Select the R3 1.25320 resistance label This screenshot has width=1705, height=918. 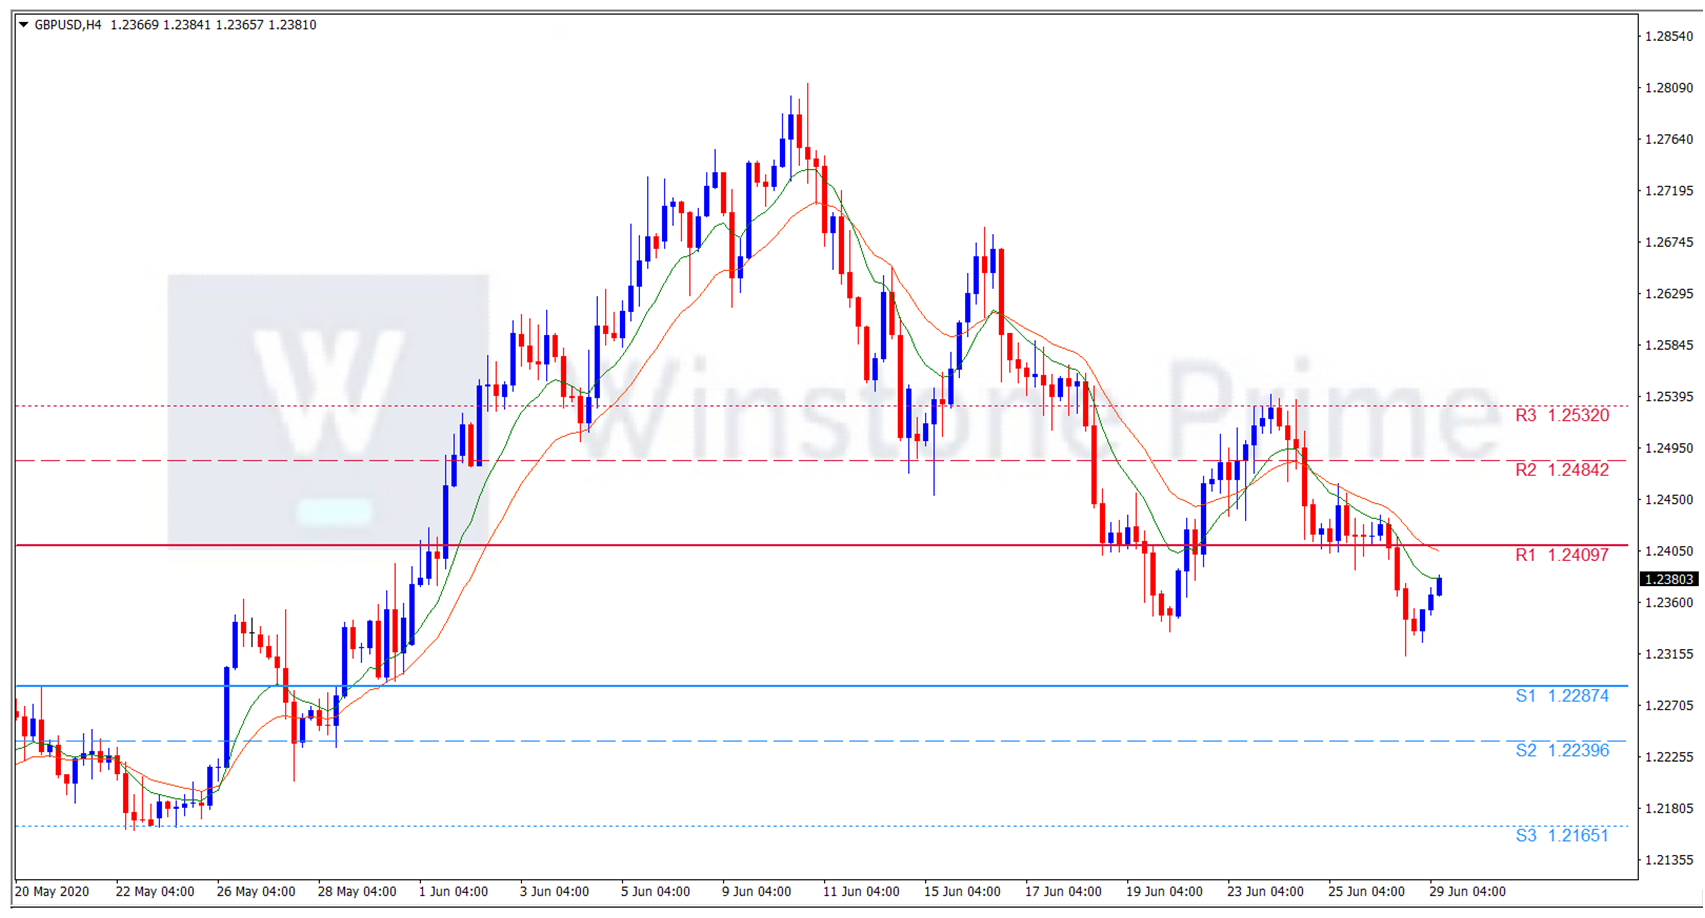coord(1561,415)
